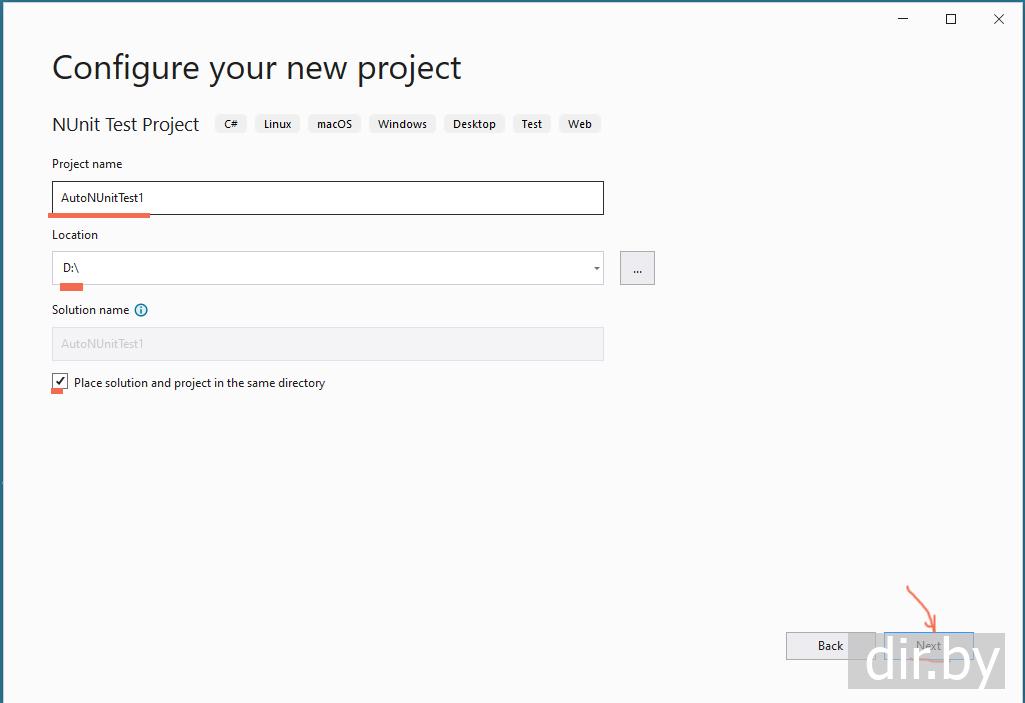Image resolution: width=1025 pixels, height=703 pixels.
Task: Click the C# language tag
Action: (x=231, y=124)
